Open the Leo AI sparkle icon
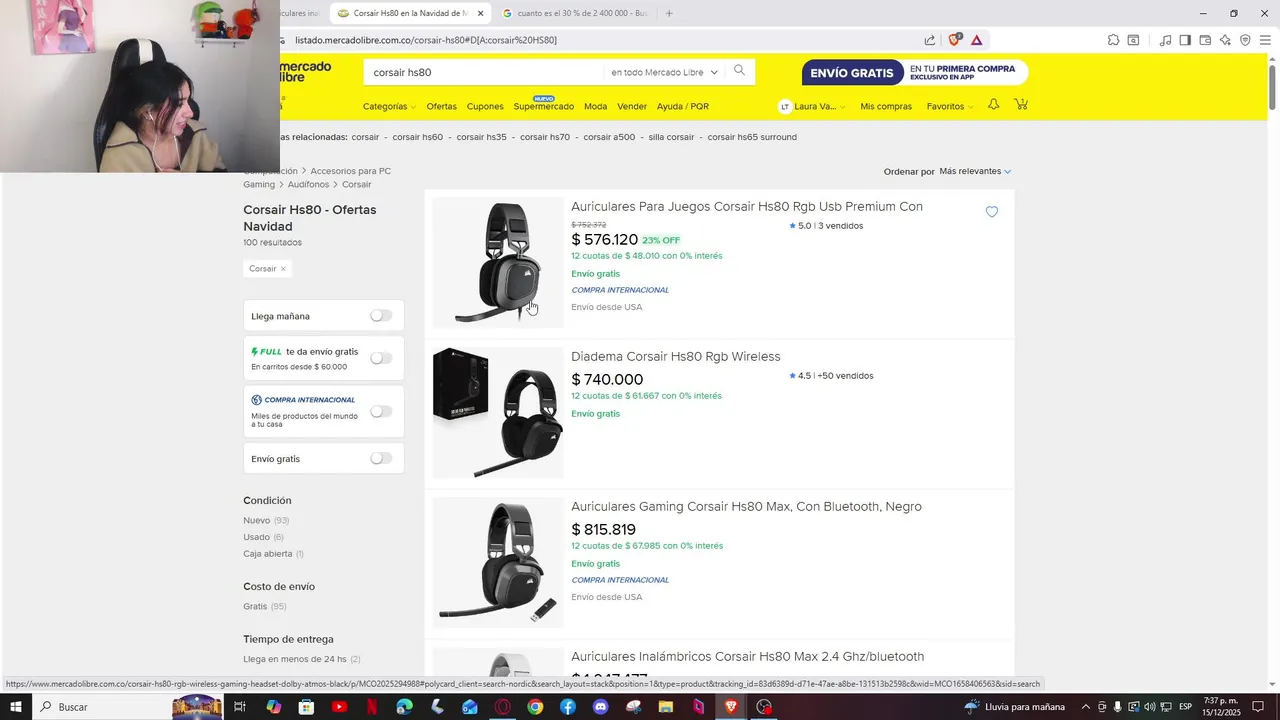 (x=1225, y=40)
